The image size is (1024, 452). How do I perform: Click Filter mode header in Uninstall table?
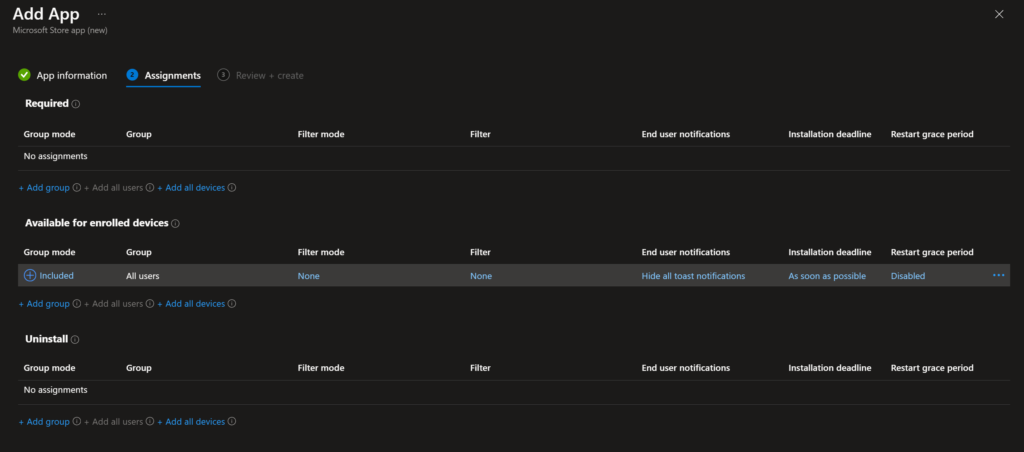tap(321, 368)
